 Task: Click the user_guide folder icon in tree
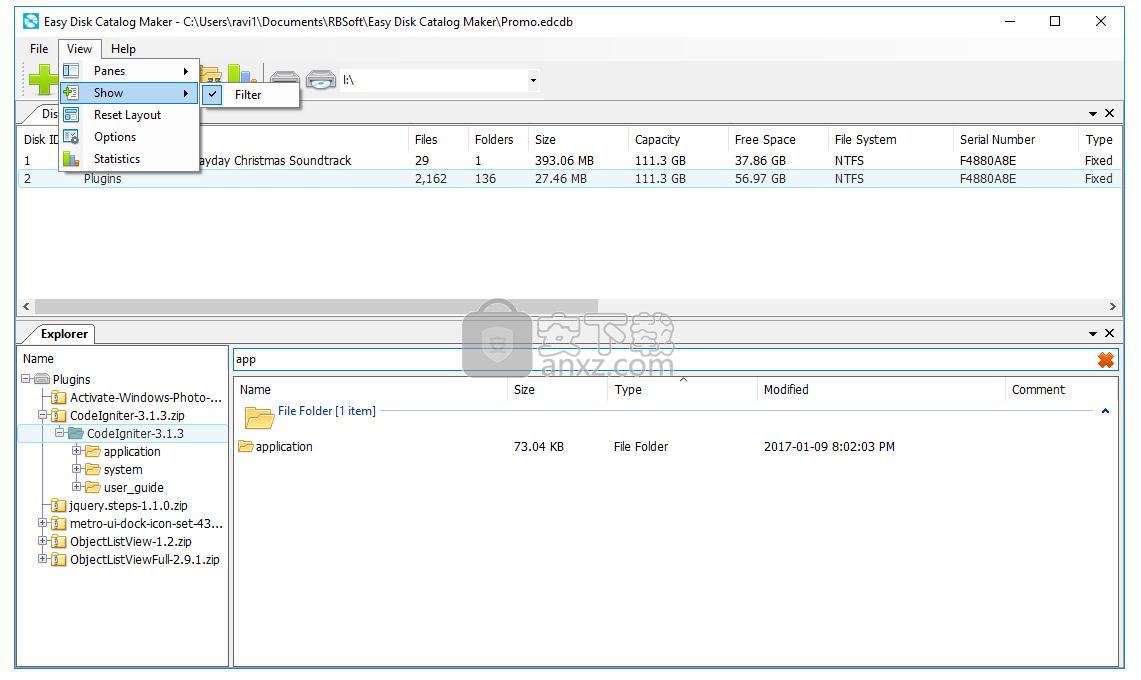pyautogui.click(x=92, y=488)
